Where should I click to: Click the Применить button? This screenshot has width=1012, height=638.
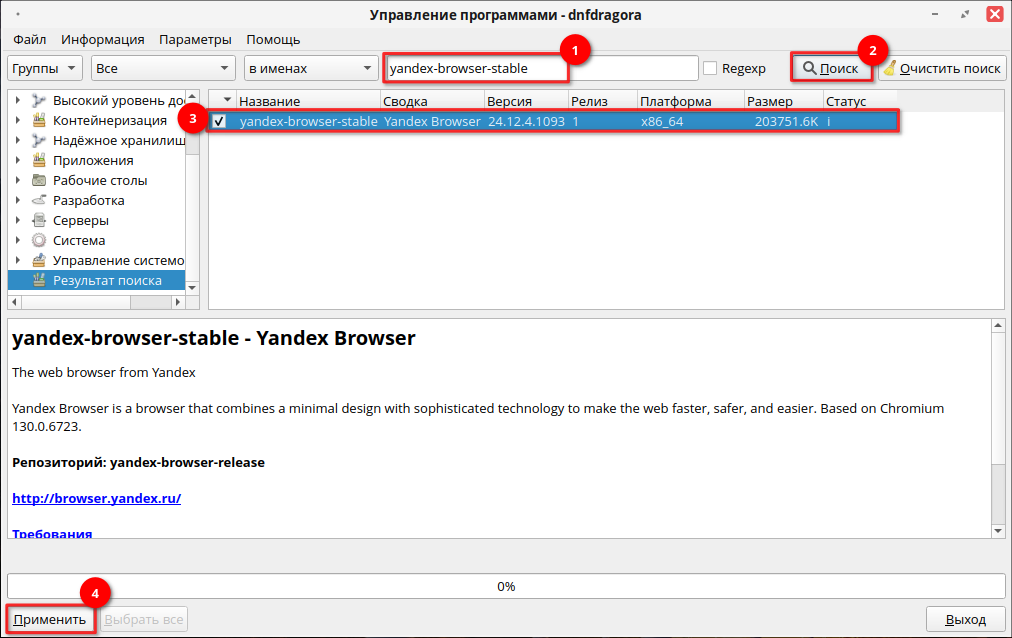click(x=50, y=619)
